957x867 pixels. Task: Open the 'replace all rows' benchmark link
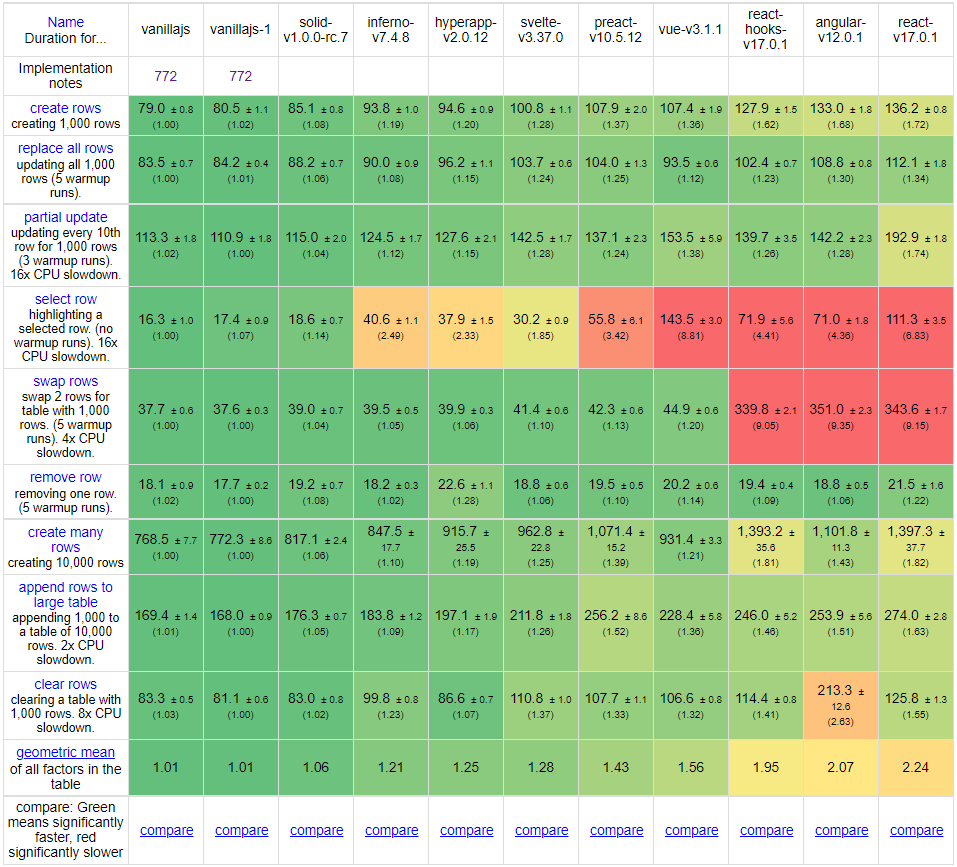[x=65, y=148]
